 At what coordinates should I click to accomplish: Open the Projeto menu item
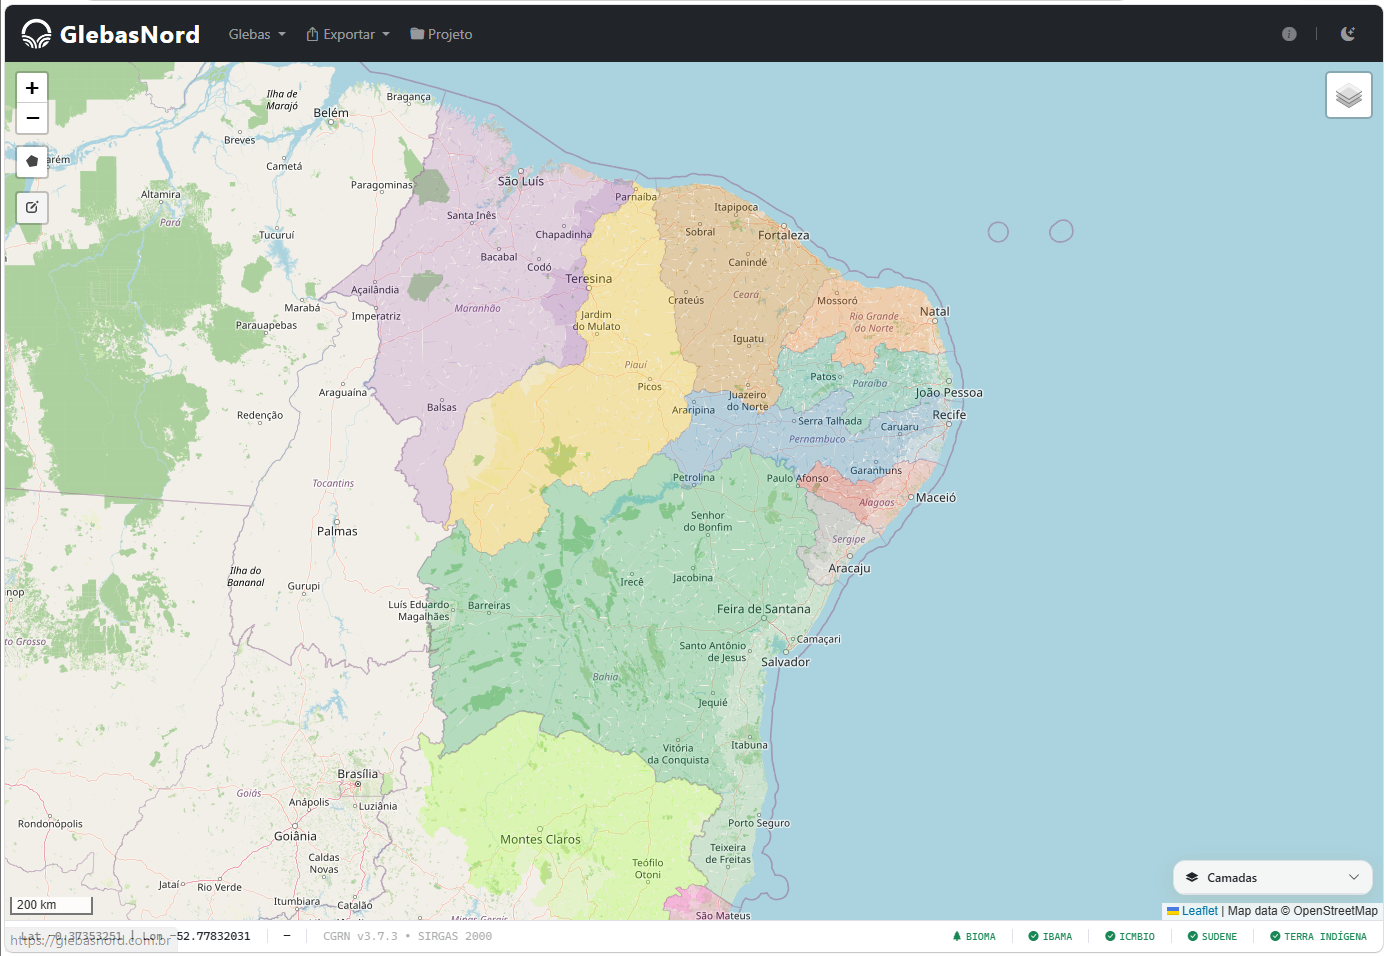tap(441, 34)
